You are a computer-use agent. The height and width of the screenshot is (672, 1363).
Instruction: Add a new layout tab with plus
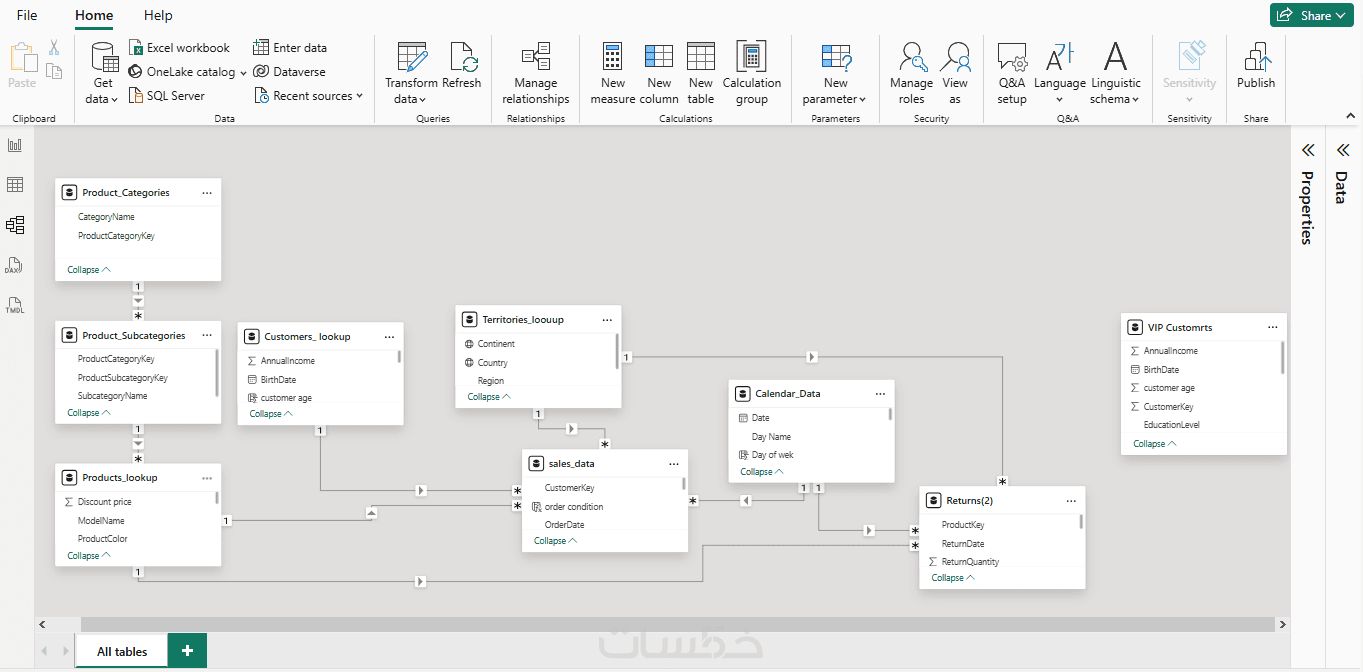click(x=187, y=651)
